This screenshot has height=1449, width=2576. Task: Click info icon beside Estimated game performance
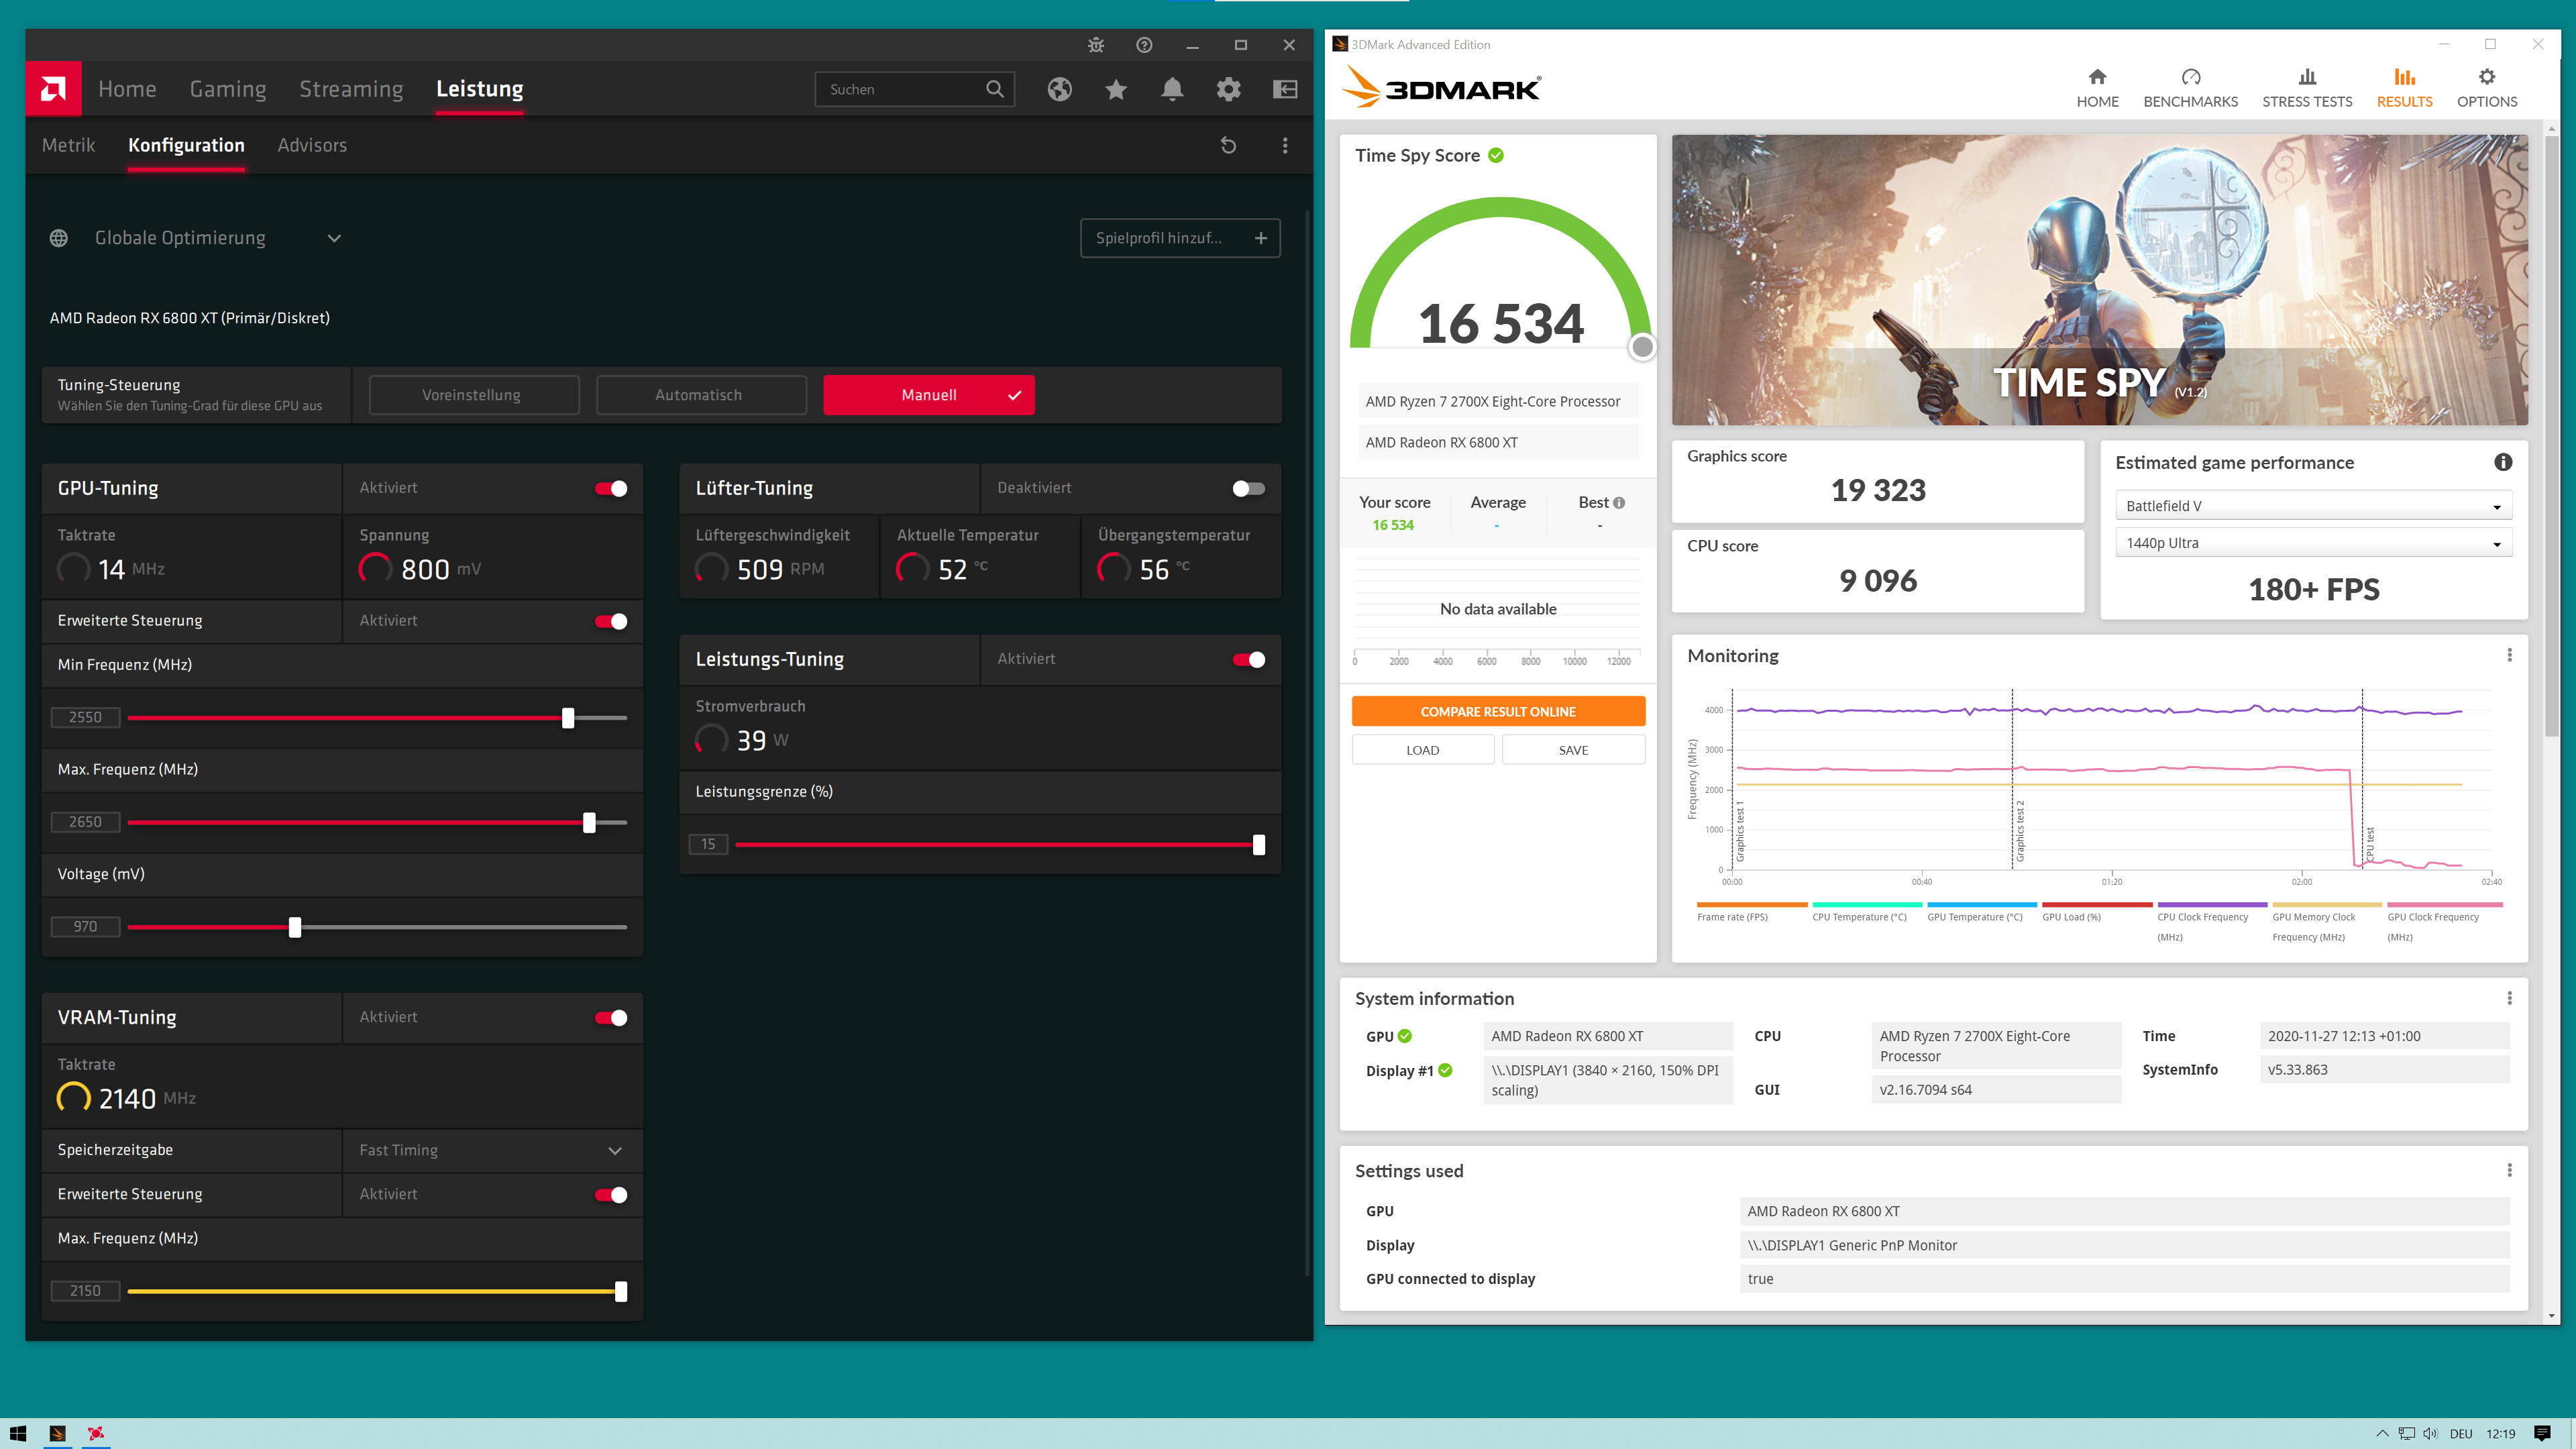pyautogui.click(x=2502, y=462)
